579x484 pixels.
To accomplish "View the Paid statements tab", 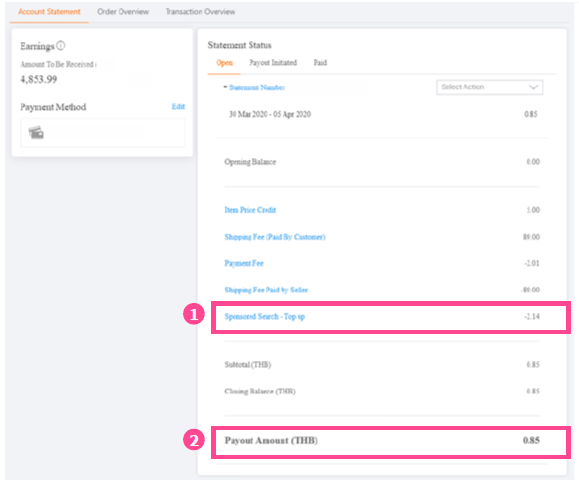I will [x=320, y=63].
